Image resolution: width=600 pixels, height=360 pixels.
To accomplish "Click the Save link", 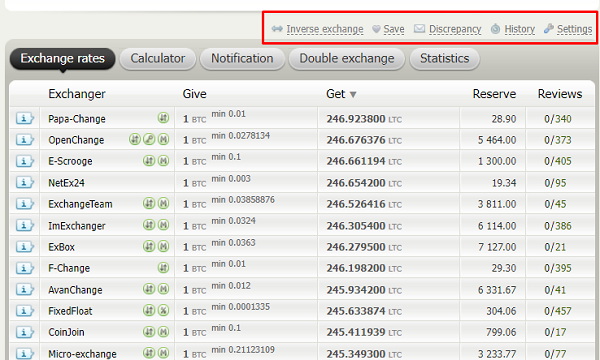I will coord(394,29).
